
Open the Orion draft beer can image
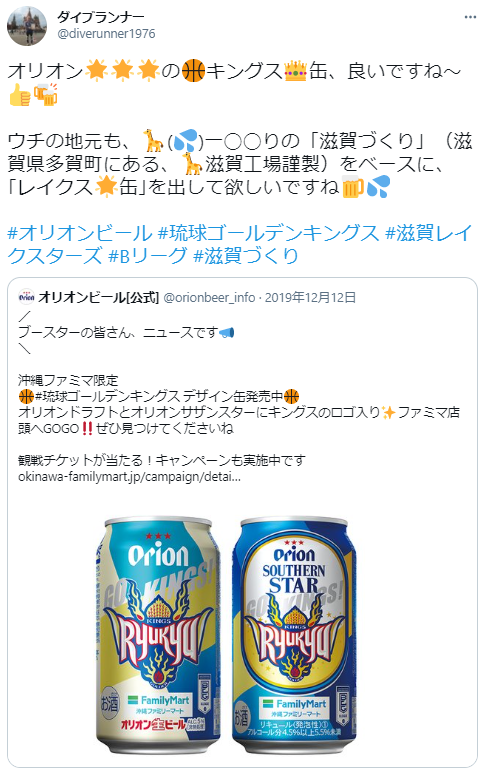158,636
